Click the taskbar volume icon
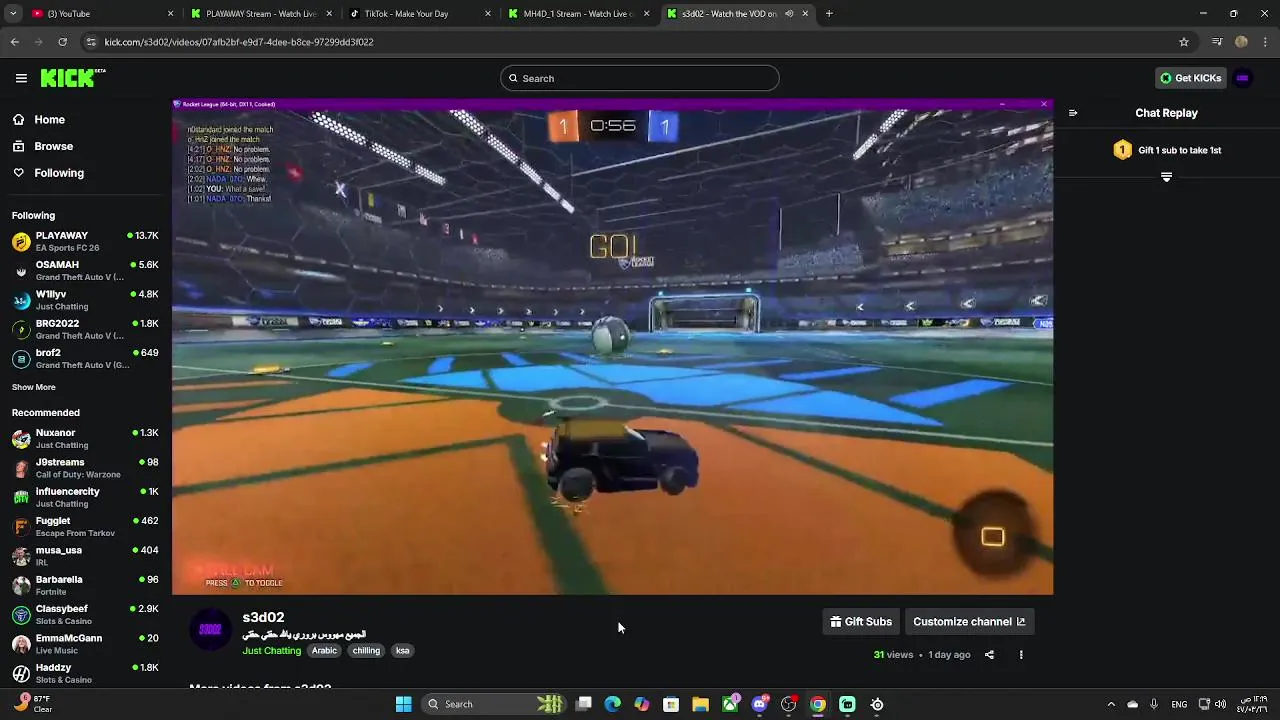Viewport: 1280px width, 720px height. point(1220,704)
